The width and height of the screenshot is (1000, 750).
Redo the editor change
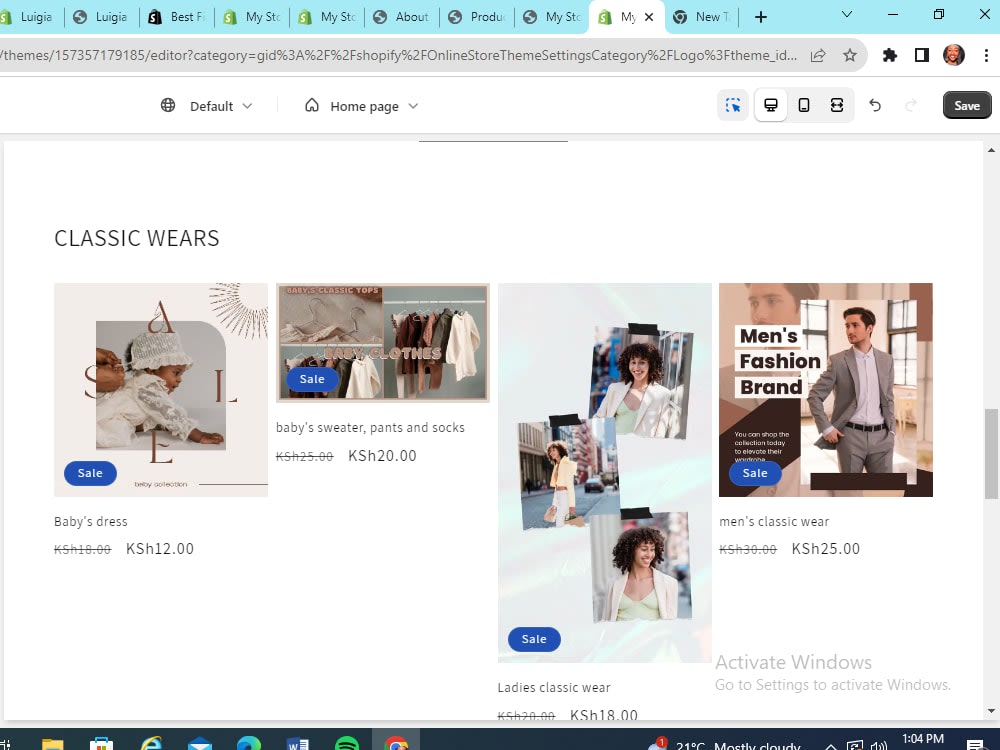tap(911, 105)
